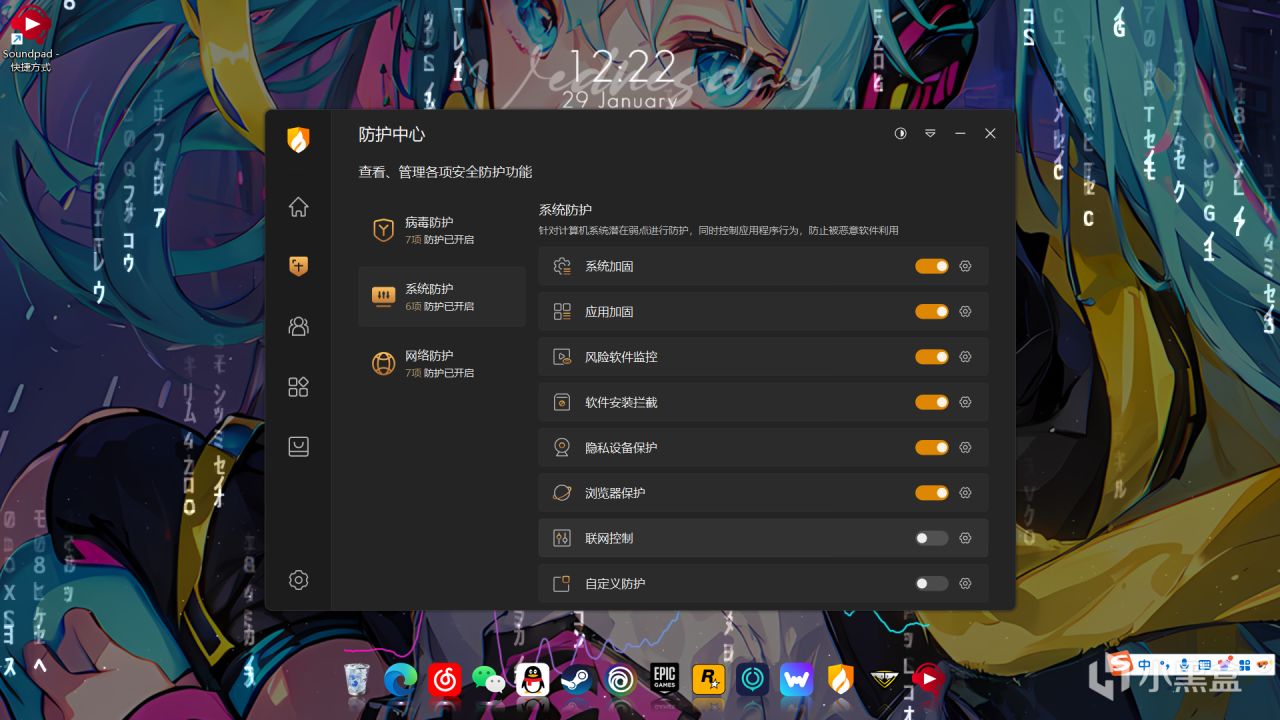Toggle 风险软件监控 off
Viewport: 1280px width, 720px height.
pyautogui.click(x=932, y=356)
